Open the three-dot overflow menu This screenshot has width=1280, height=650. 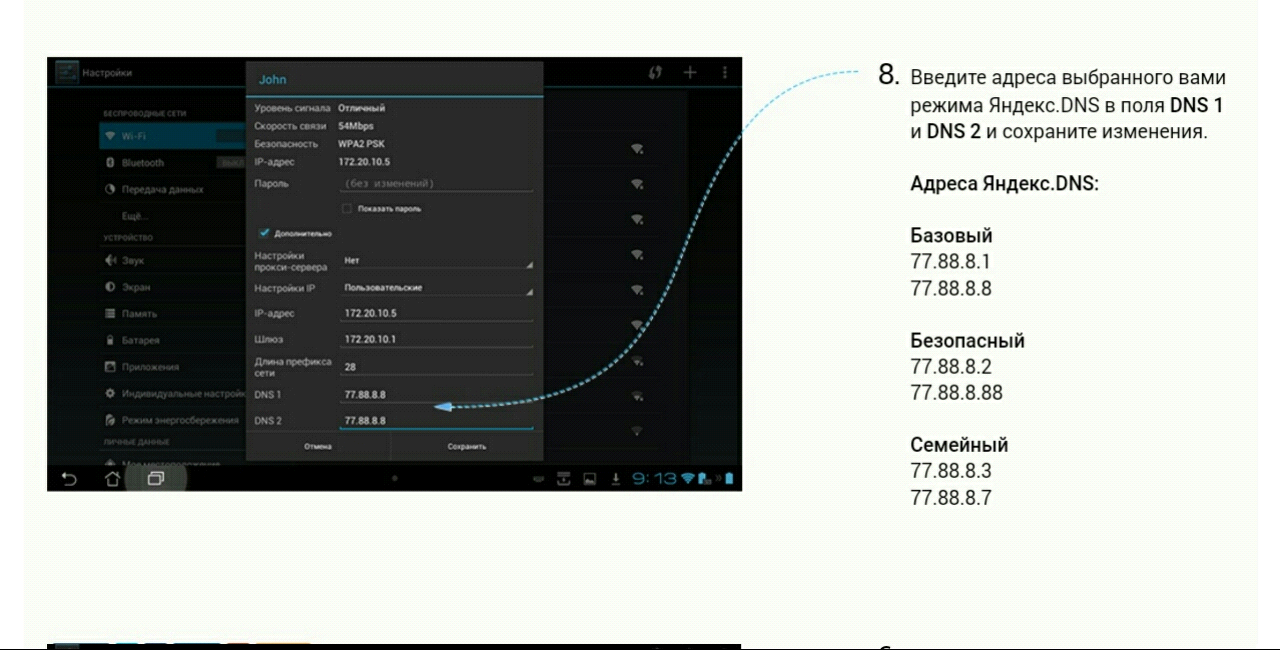pos(725,73)
